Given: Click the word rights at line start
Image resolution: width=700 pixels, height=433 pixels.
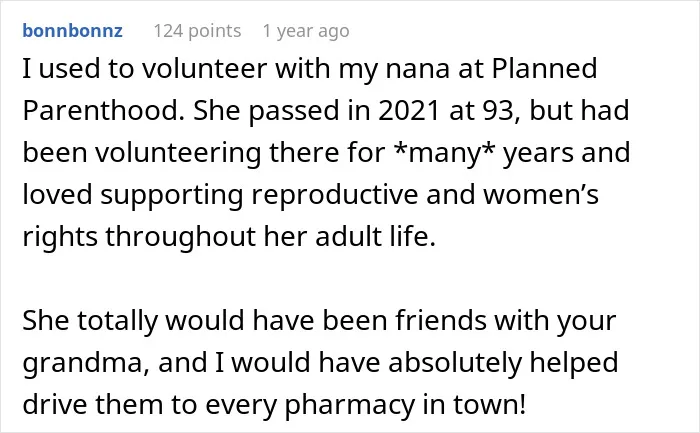Looking at the screenshot, I should coord(60,237).
